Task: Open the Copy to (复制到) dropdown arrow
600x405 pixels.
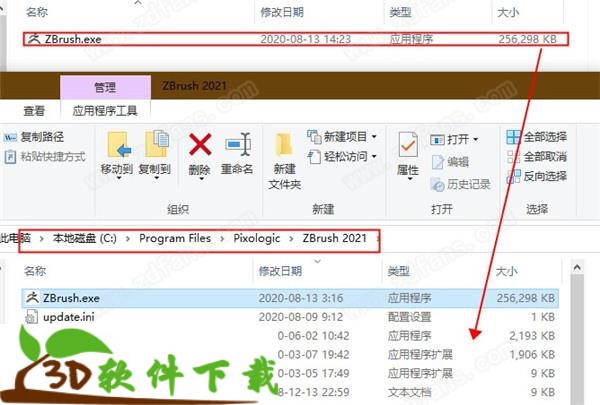Action: click(156, 178)
